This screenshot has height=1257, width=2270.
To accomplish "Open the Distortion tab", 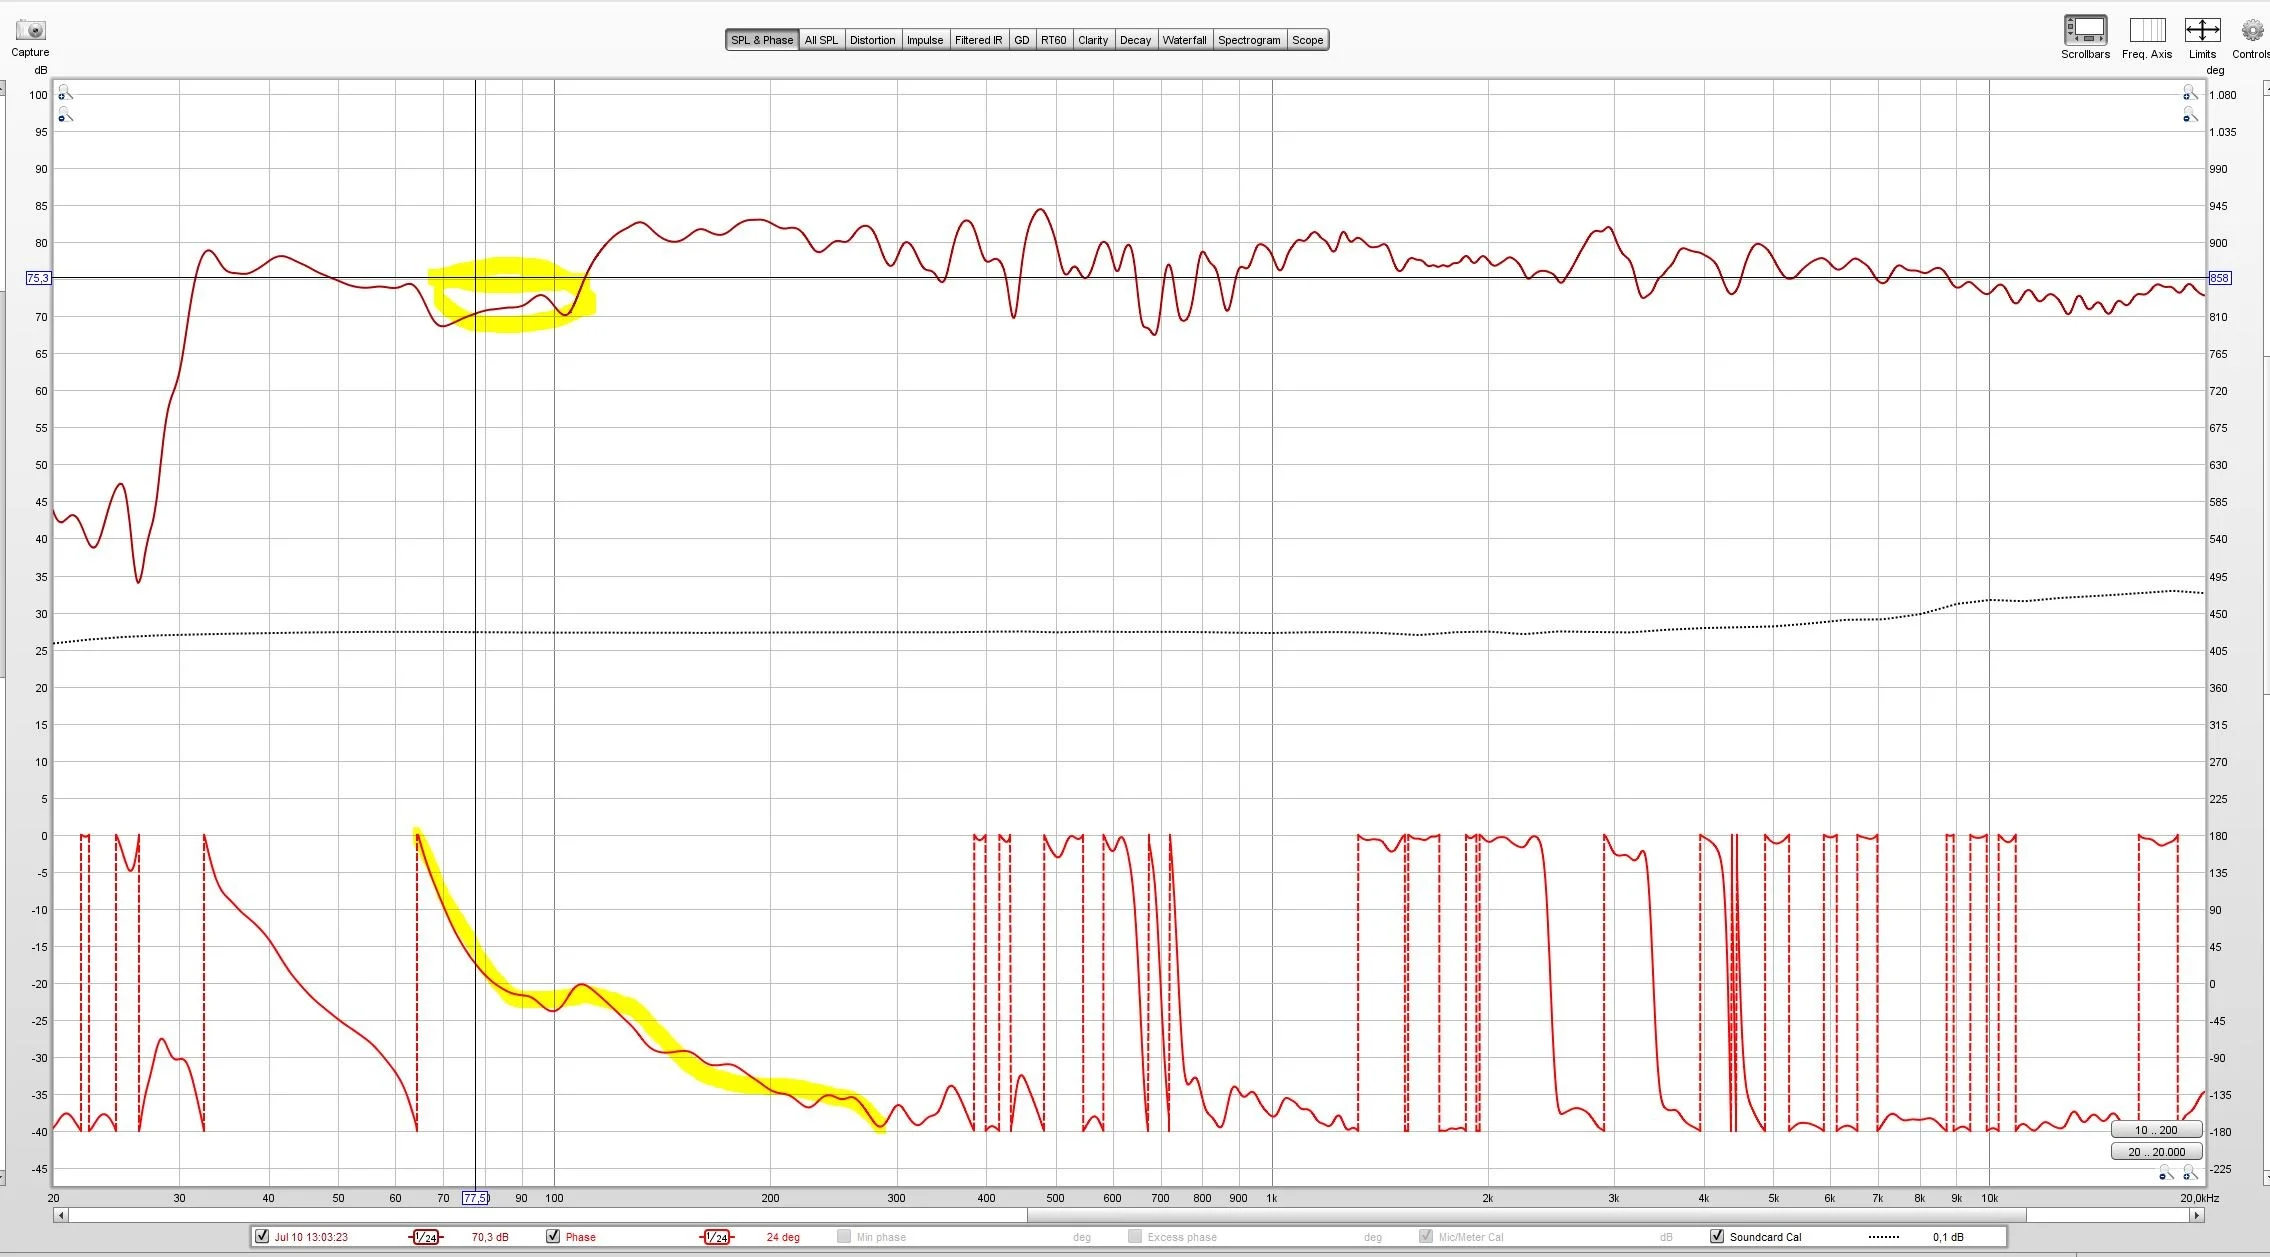I will click(x=872, y=40).
